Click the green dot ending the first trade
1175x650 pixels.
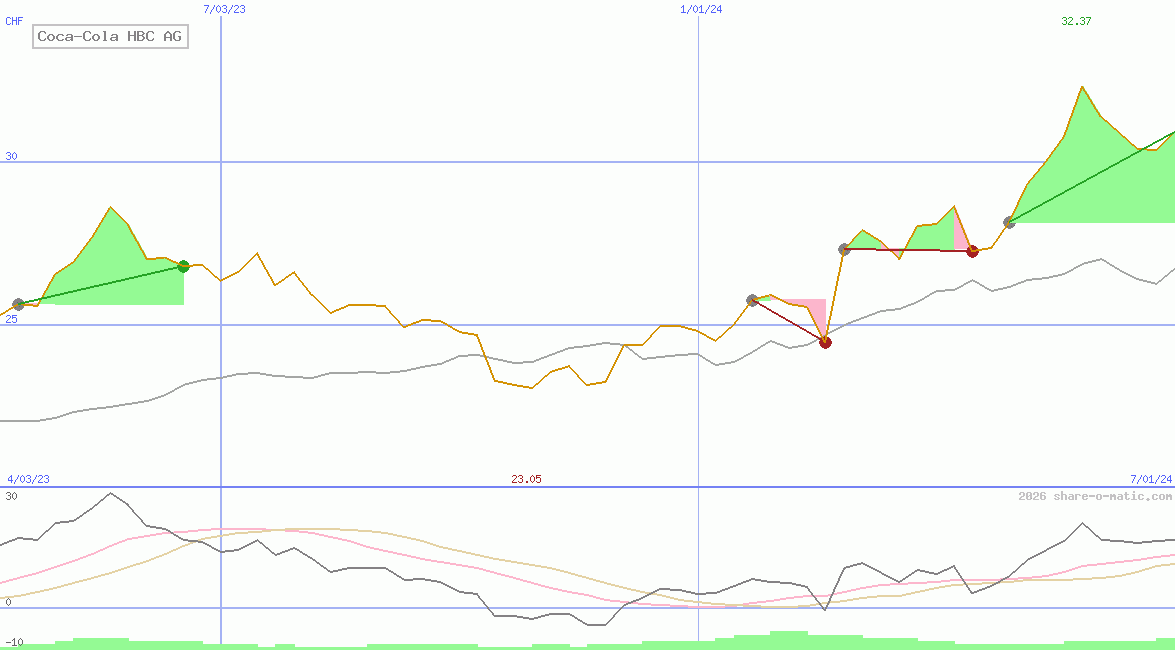(183, 266)
